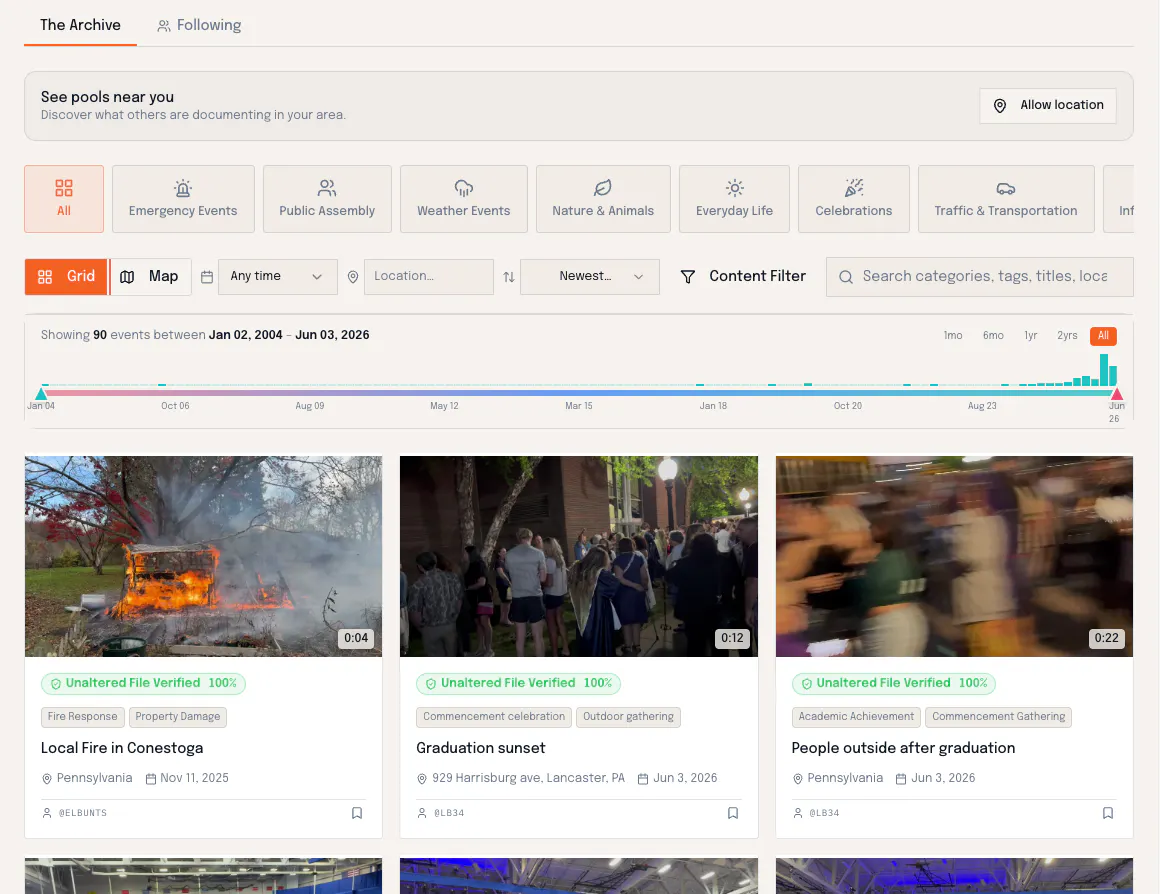Set timeline range to 6mo
The width and height of the screenshot is (1160, 894).
tap(993, 336)
